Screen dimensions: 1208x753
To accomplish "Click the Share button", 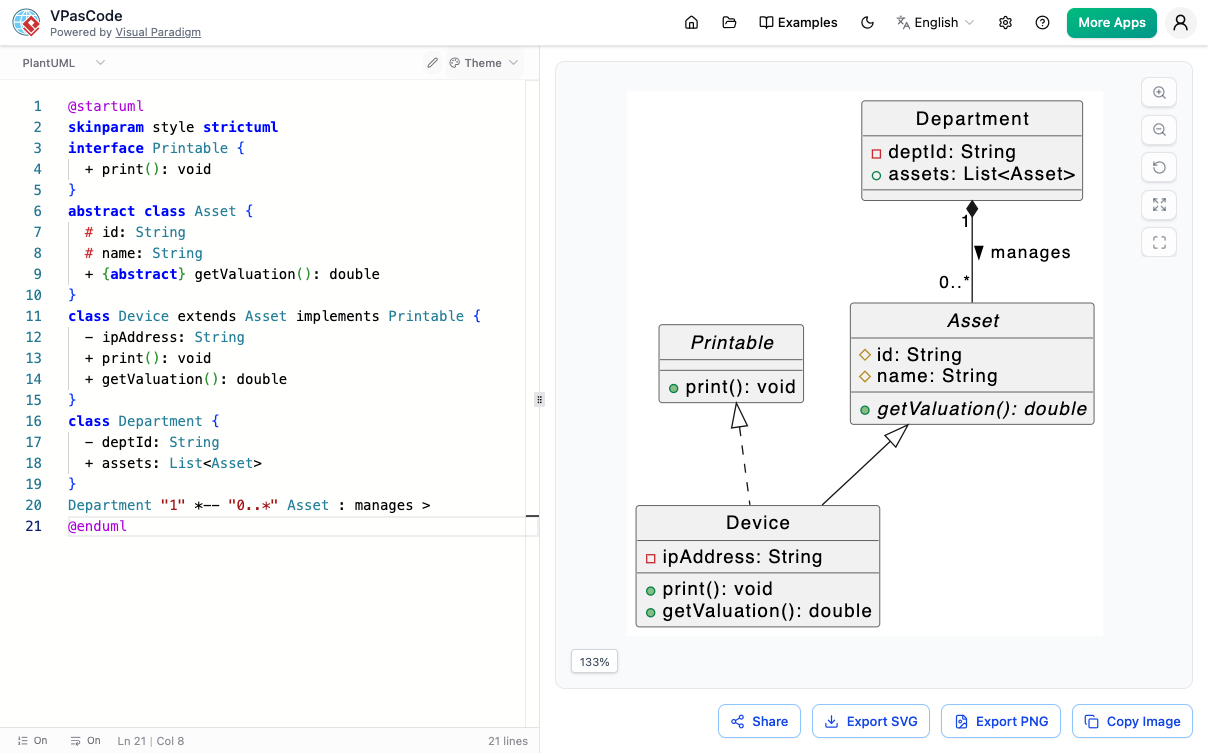I will click(759, 721).
